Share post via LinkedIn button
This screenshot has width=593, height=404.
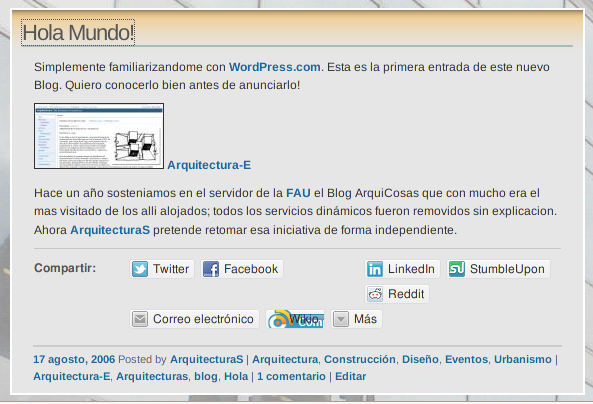click(x=402, y=269)
